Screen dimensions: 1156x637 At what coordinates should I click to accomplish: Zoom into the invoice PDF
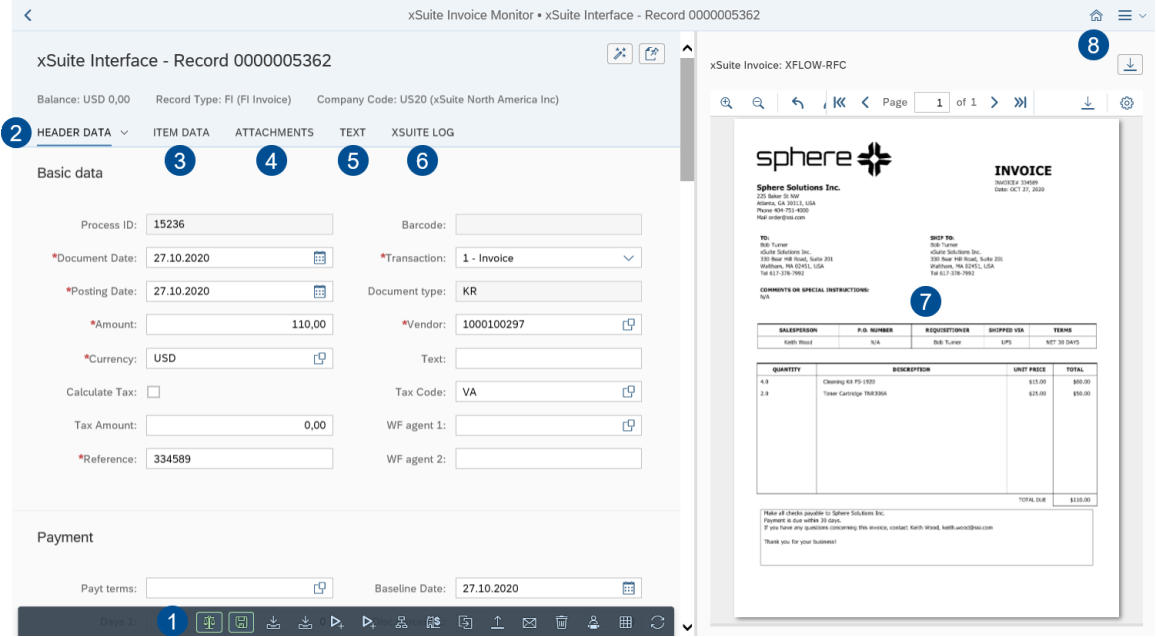(x=726, y=102)
